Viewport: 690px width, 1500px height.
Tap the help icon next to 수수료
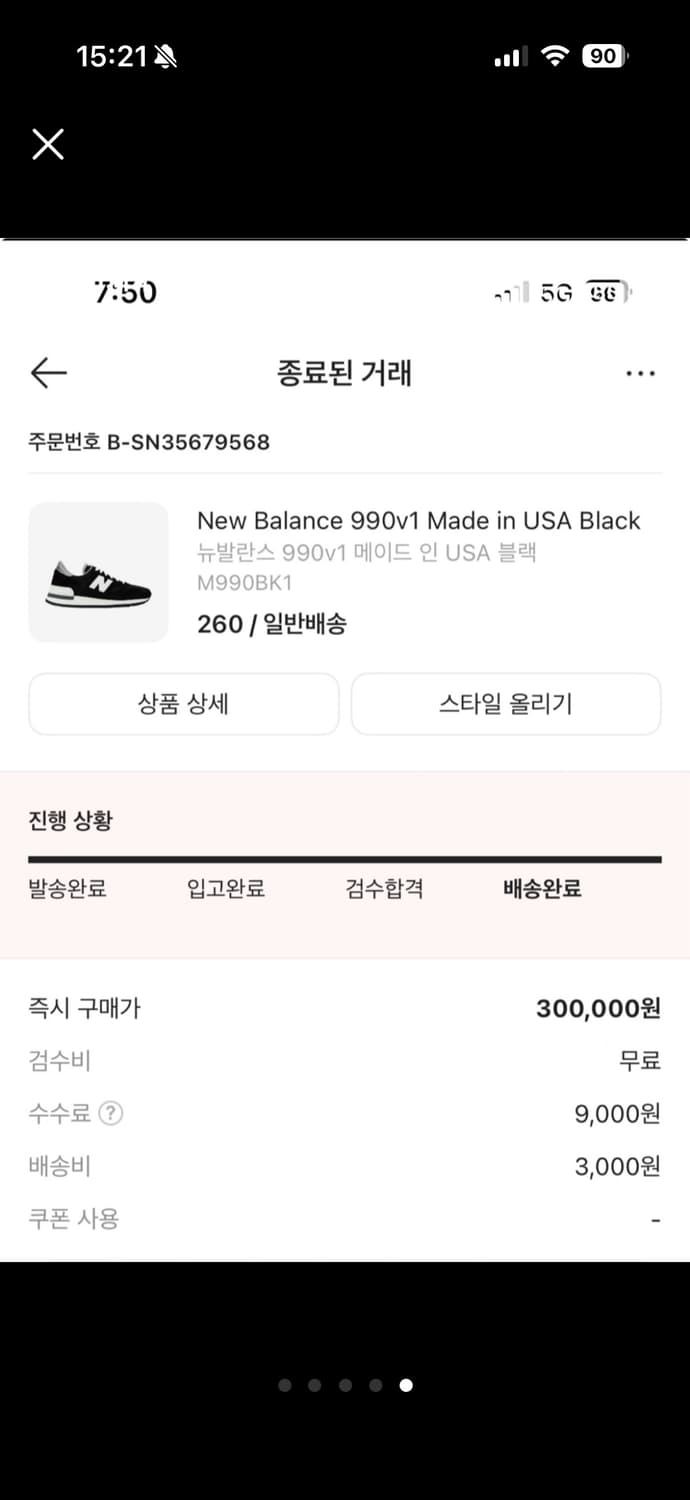click(113, 1113)
